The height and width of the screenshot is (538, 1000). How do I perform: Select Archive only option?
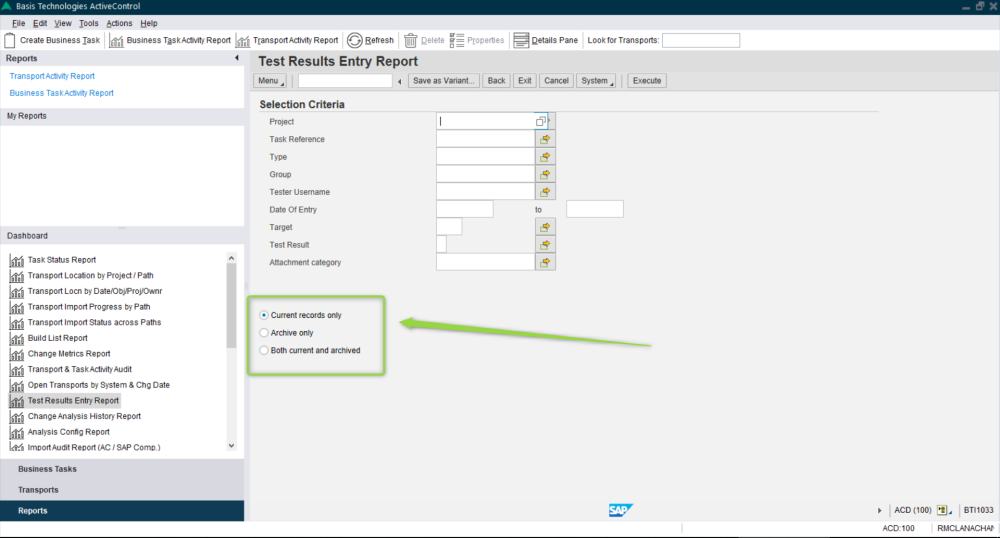[x=264, y=333]
